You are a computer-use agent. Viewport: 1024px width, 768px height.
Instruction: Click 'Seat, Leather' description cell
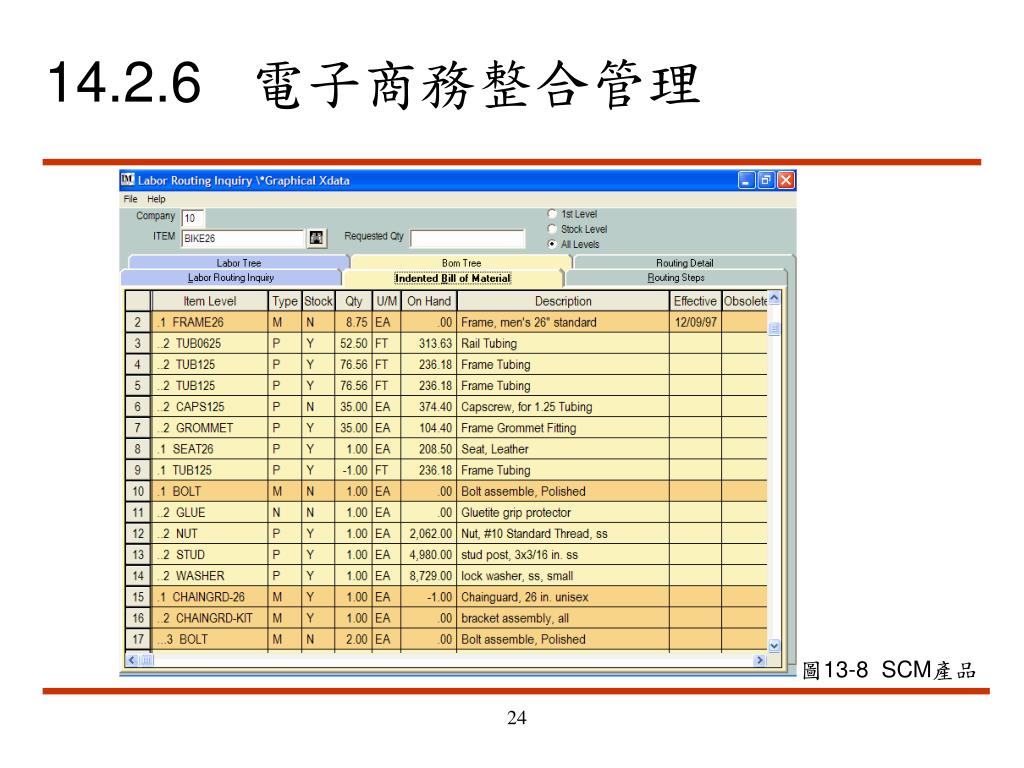tap(563, 449)
